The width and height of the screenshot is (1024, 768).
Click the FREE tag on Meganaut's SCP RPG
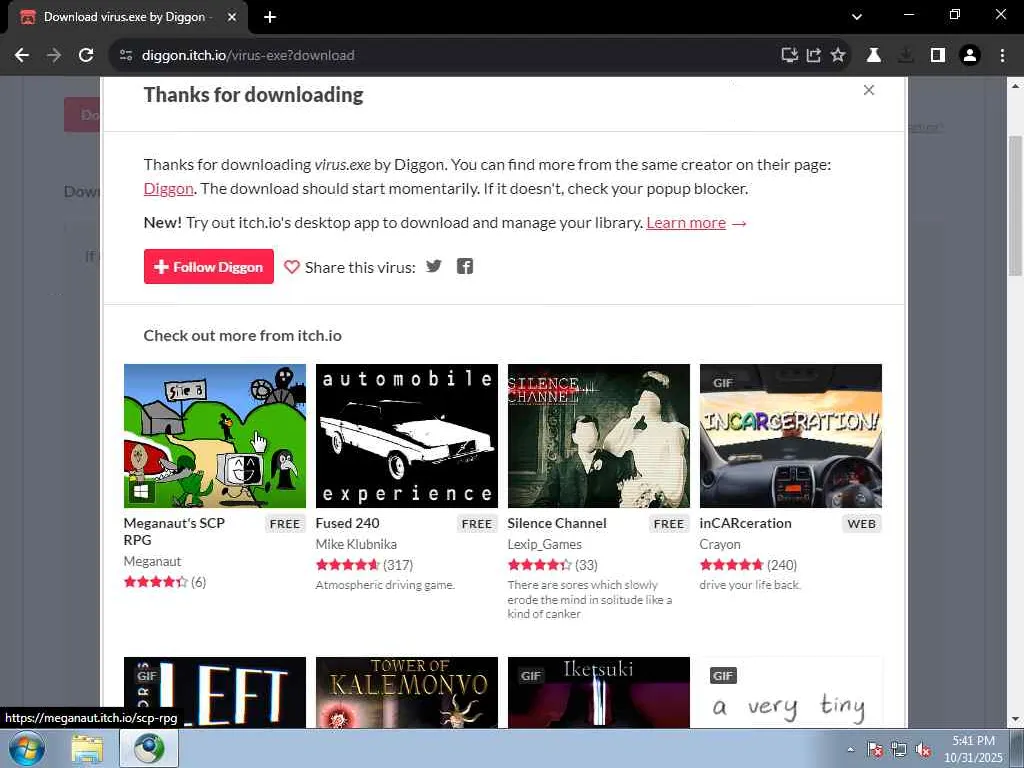click(x=285, y=524)
